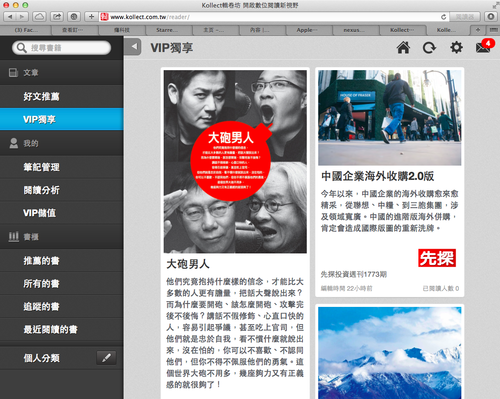Open 大砲男人 cover image
500x399 pixels.
click(235, 161)
